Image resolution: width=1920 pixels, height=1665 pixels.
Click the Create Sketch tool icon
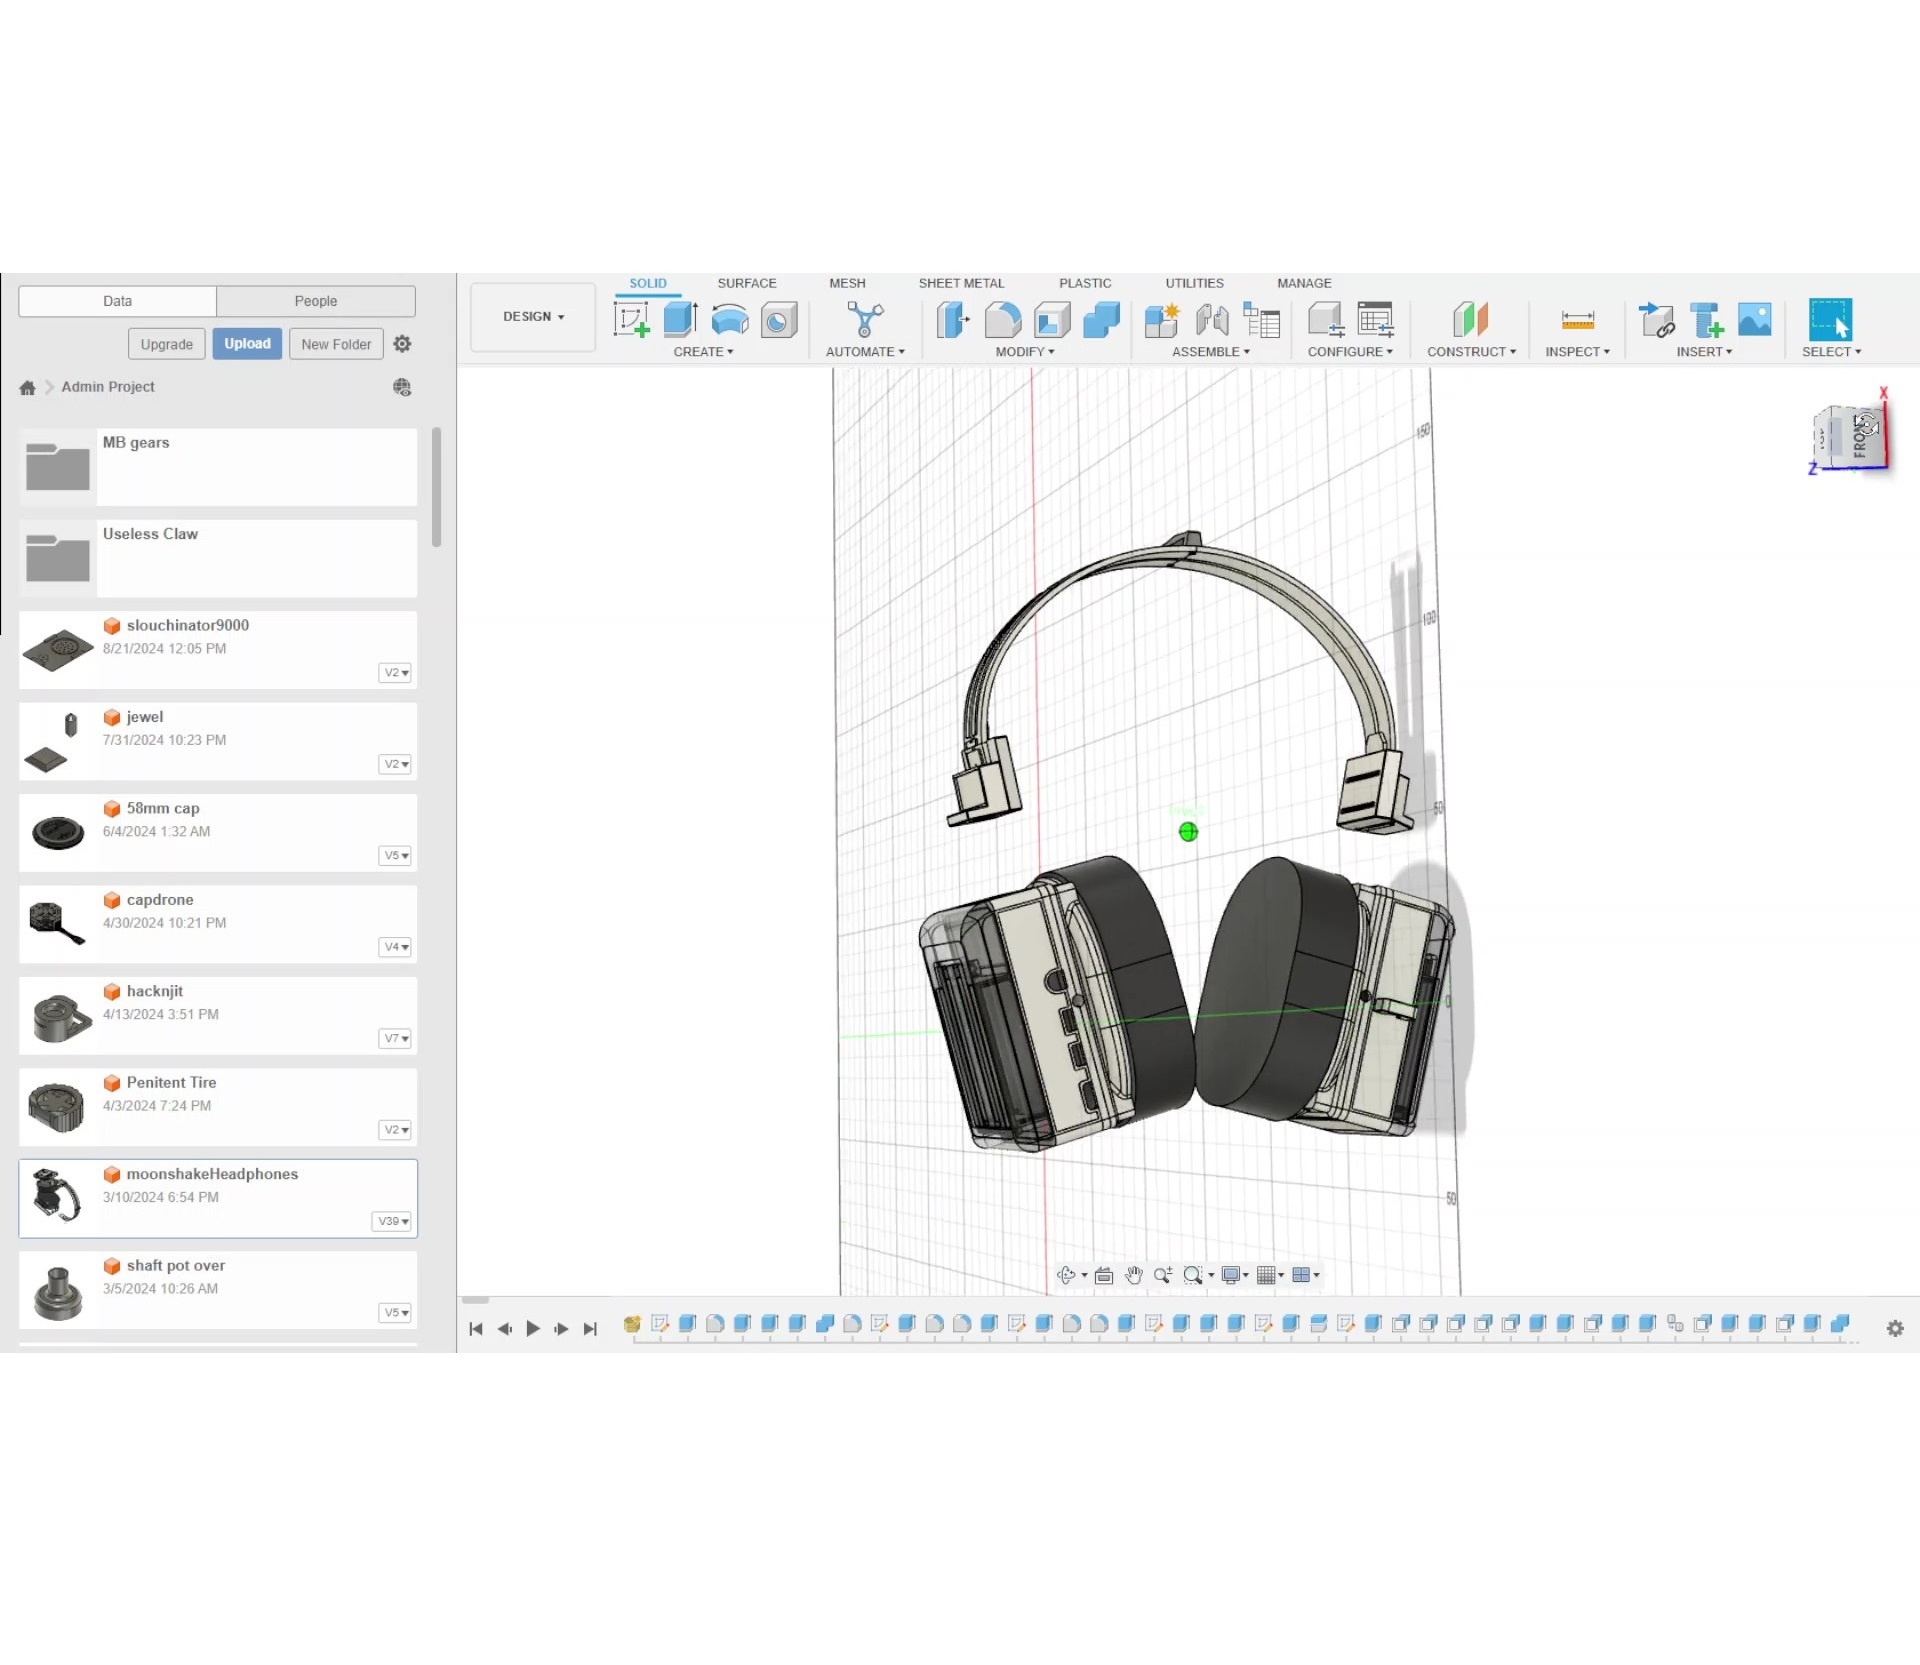click(x=631, y=320)
